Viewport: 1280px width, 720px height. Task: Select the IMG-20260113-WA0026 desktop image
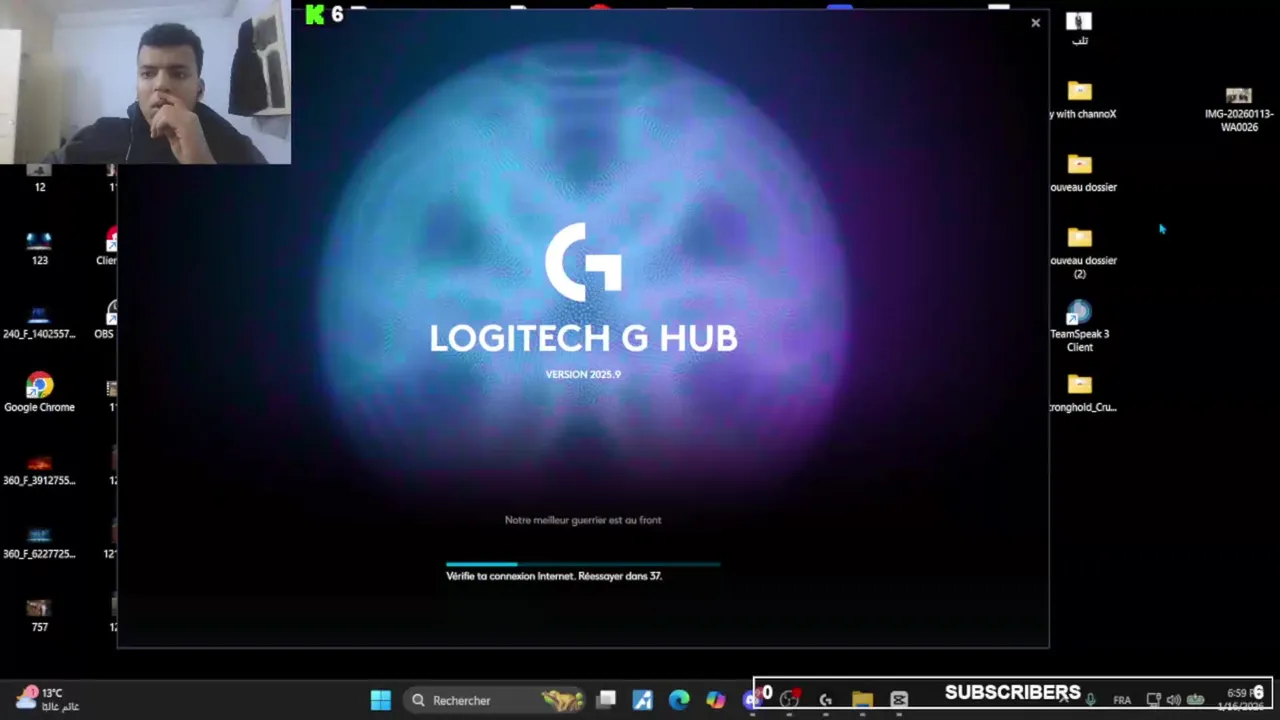tap(1239, 110)
